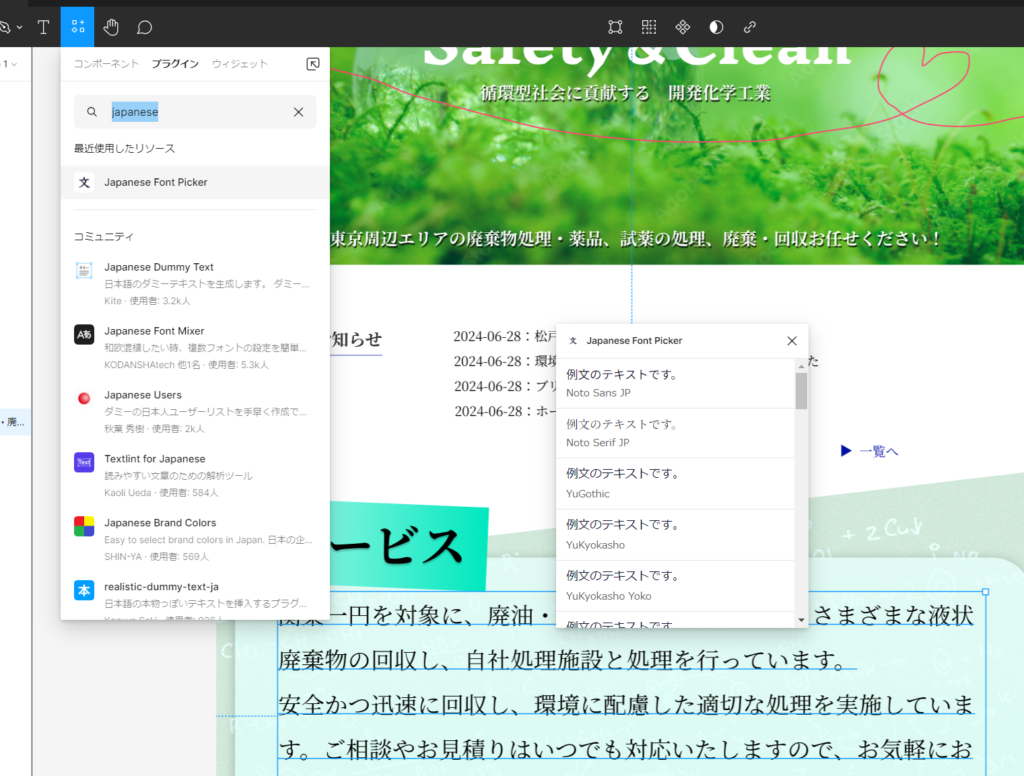Click the realistic-dummy-text-ja plugin icon

tap(84, 590)
